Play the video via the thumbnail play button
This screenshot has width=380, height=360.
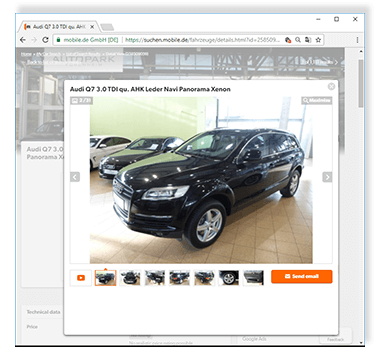[81, 278]
